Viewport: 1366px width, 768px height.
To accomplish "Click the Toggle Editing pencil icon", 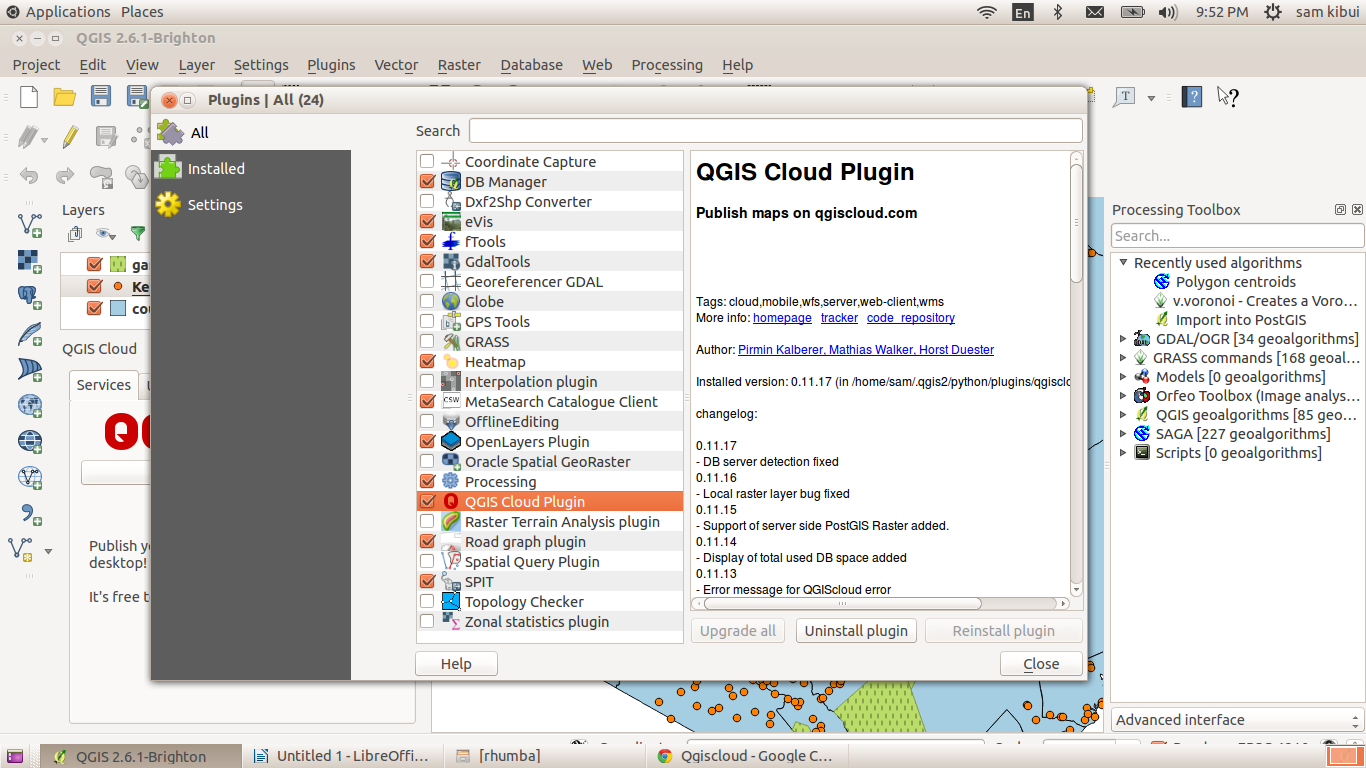I will [70, 136].
